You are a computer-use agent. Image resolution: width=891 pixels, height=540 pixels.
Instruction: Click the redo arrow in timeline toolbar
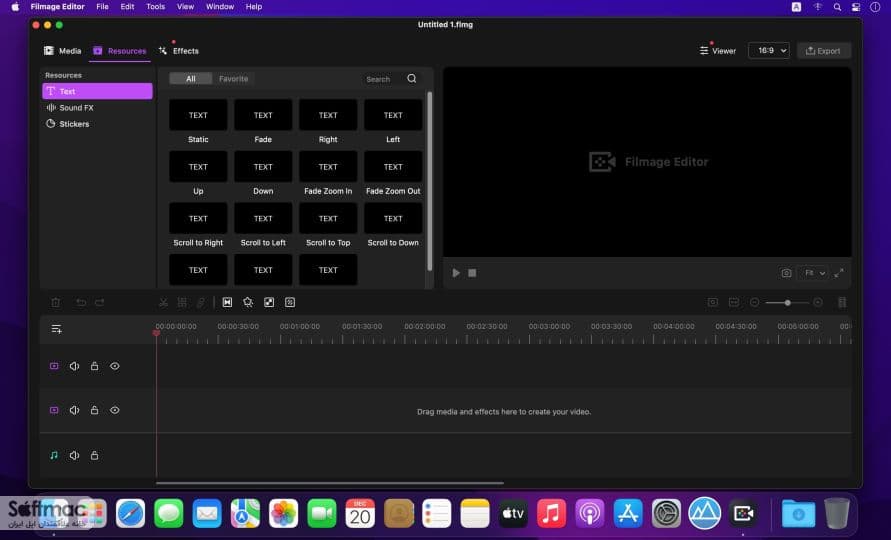point(100,302)
